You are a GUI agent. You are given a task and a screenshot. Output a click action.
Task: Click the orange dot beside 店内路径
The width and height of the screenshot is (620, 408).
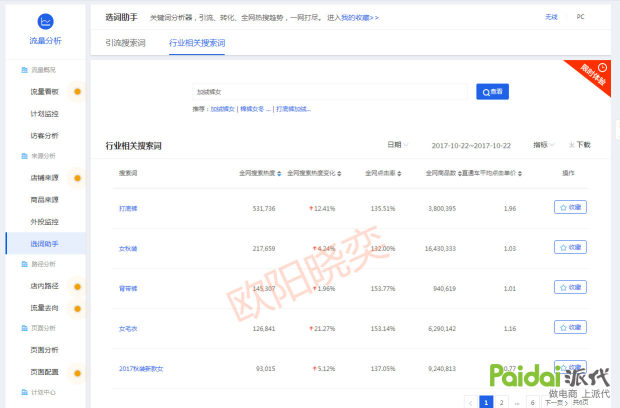tap(78, 287)
